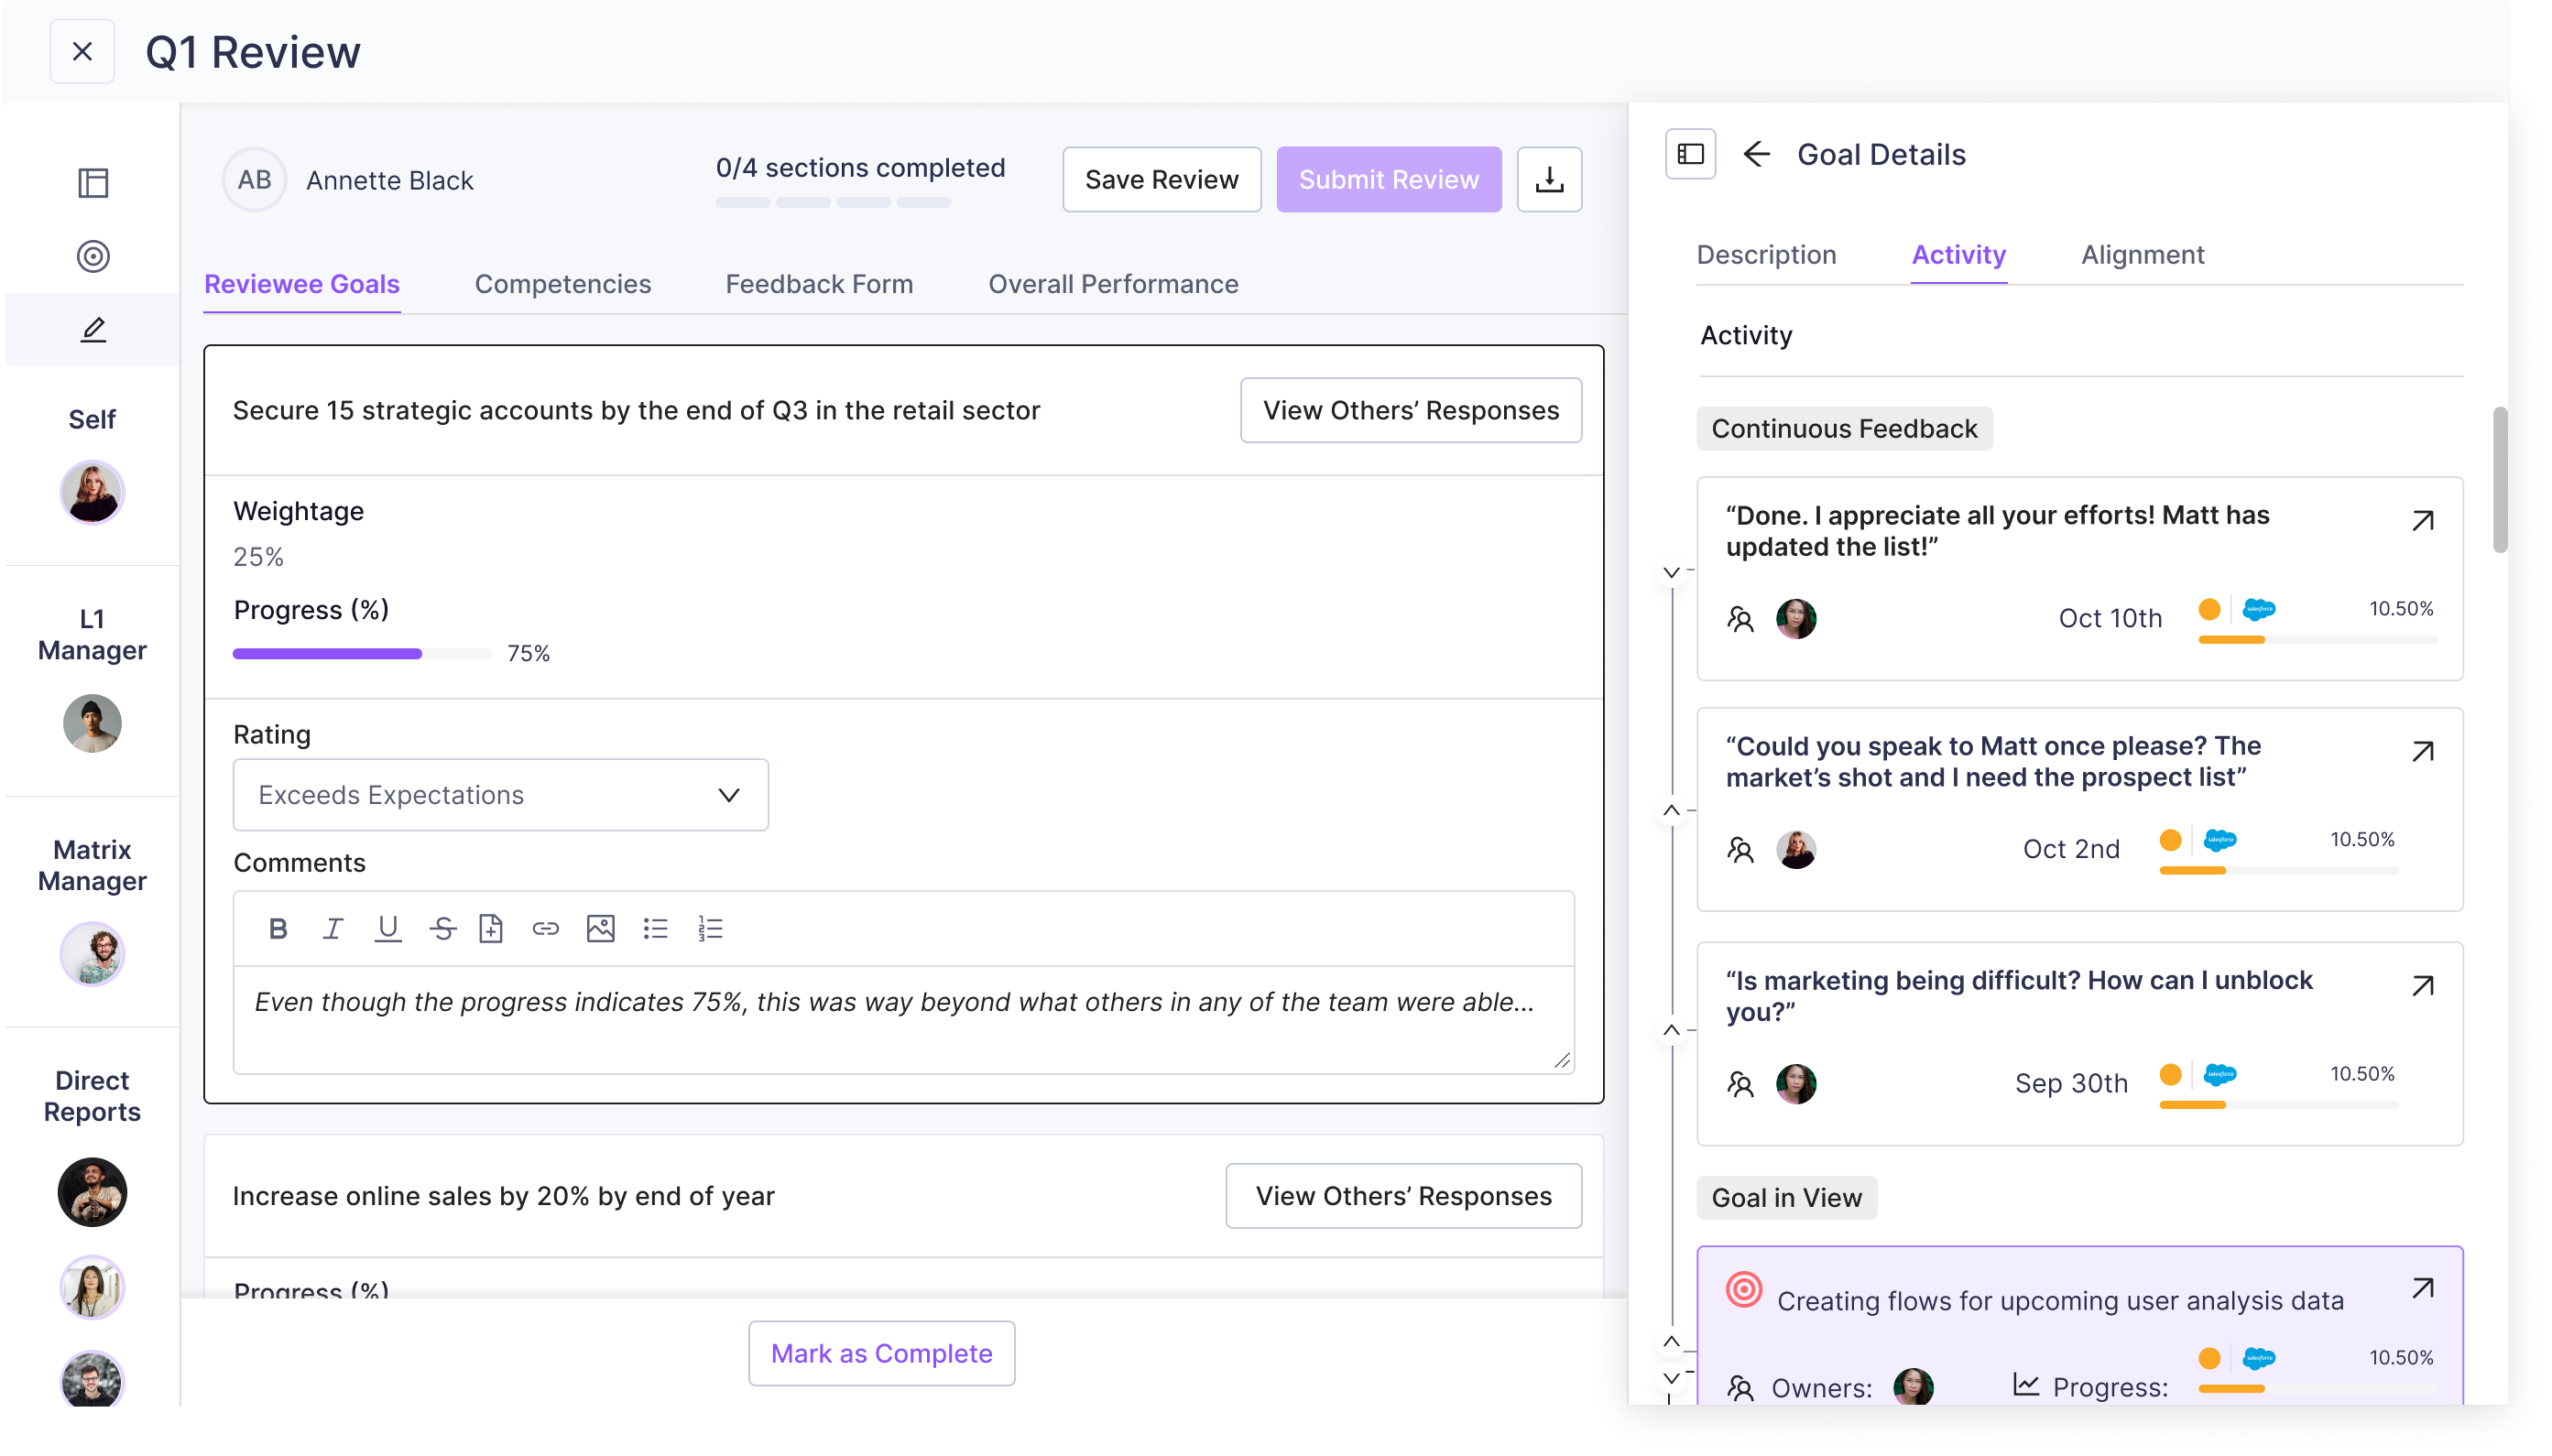
Task: Click the Salesforce icon on Sep 30th card
Action: 2221,1075
